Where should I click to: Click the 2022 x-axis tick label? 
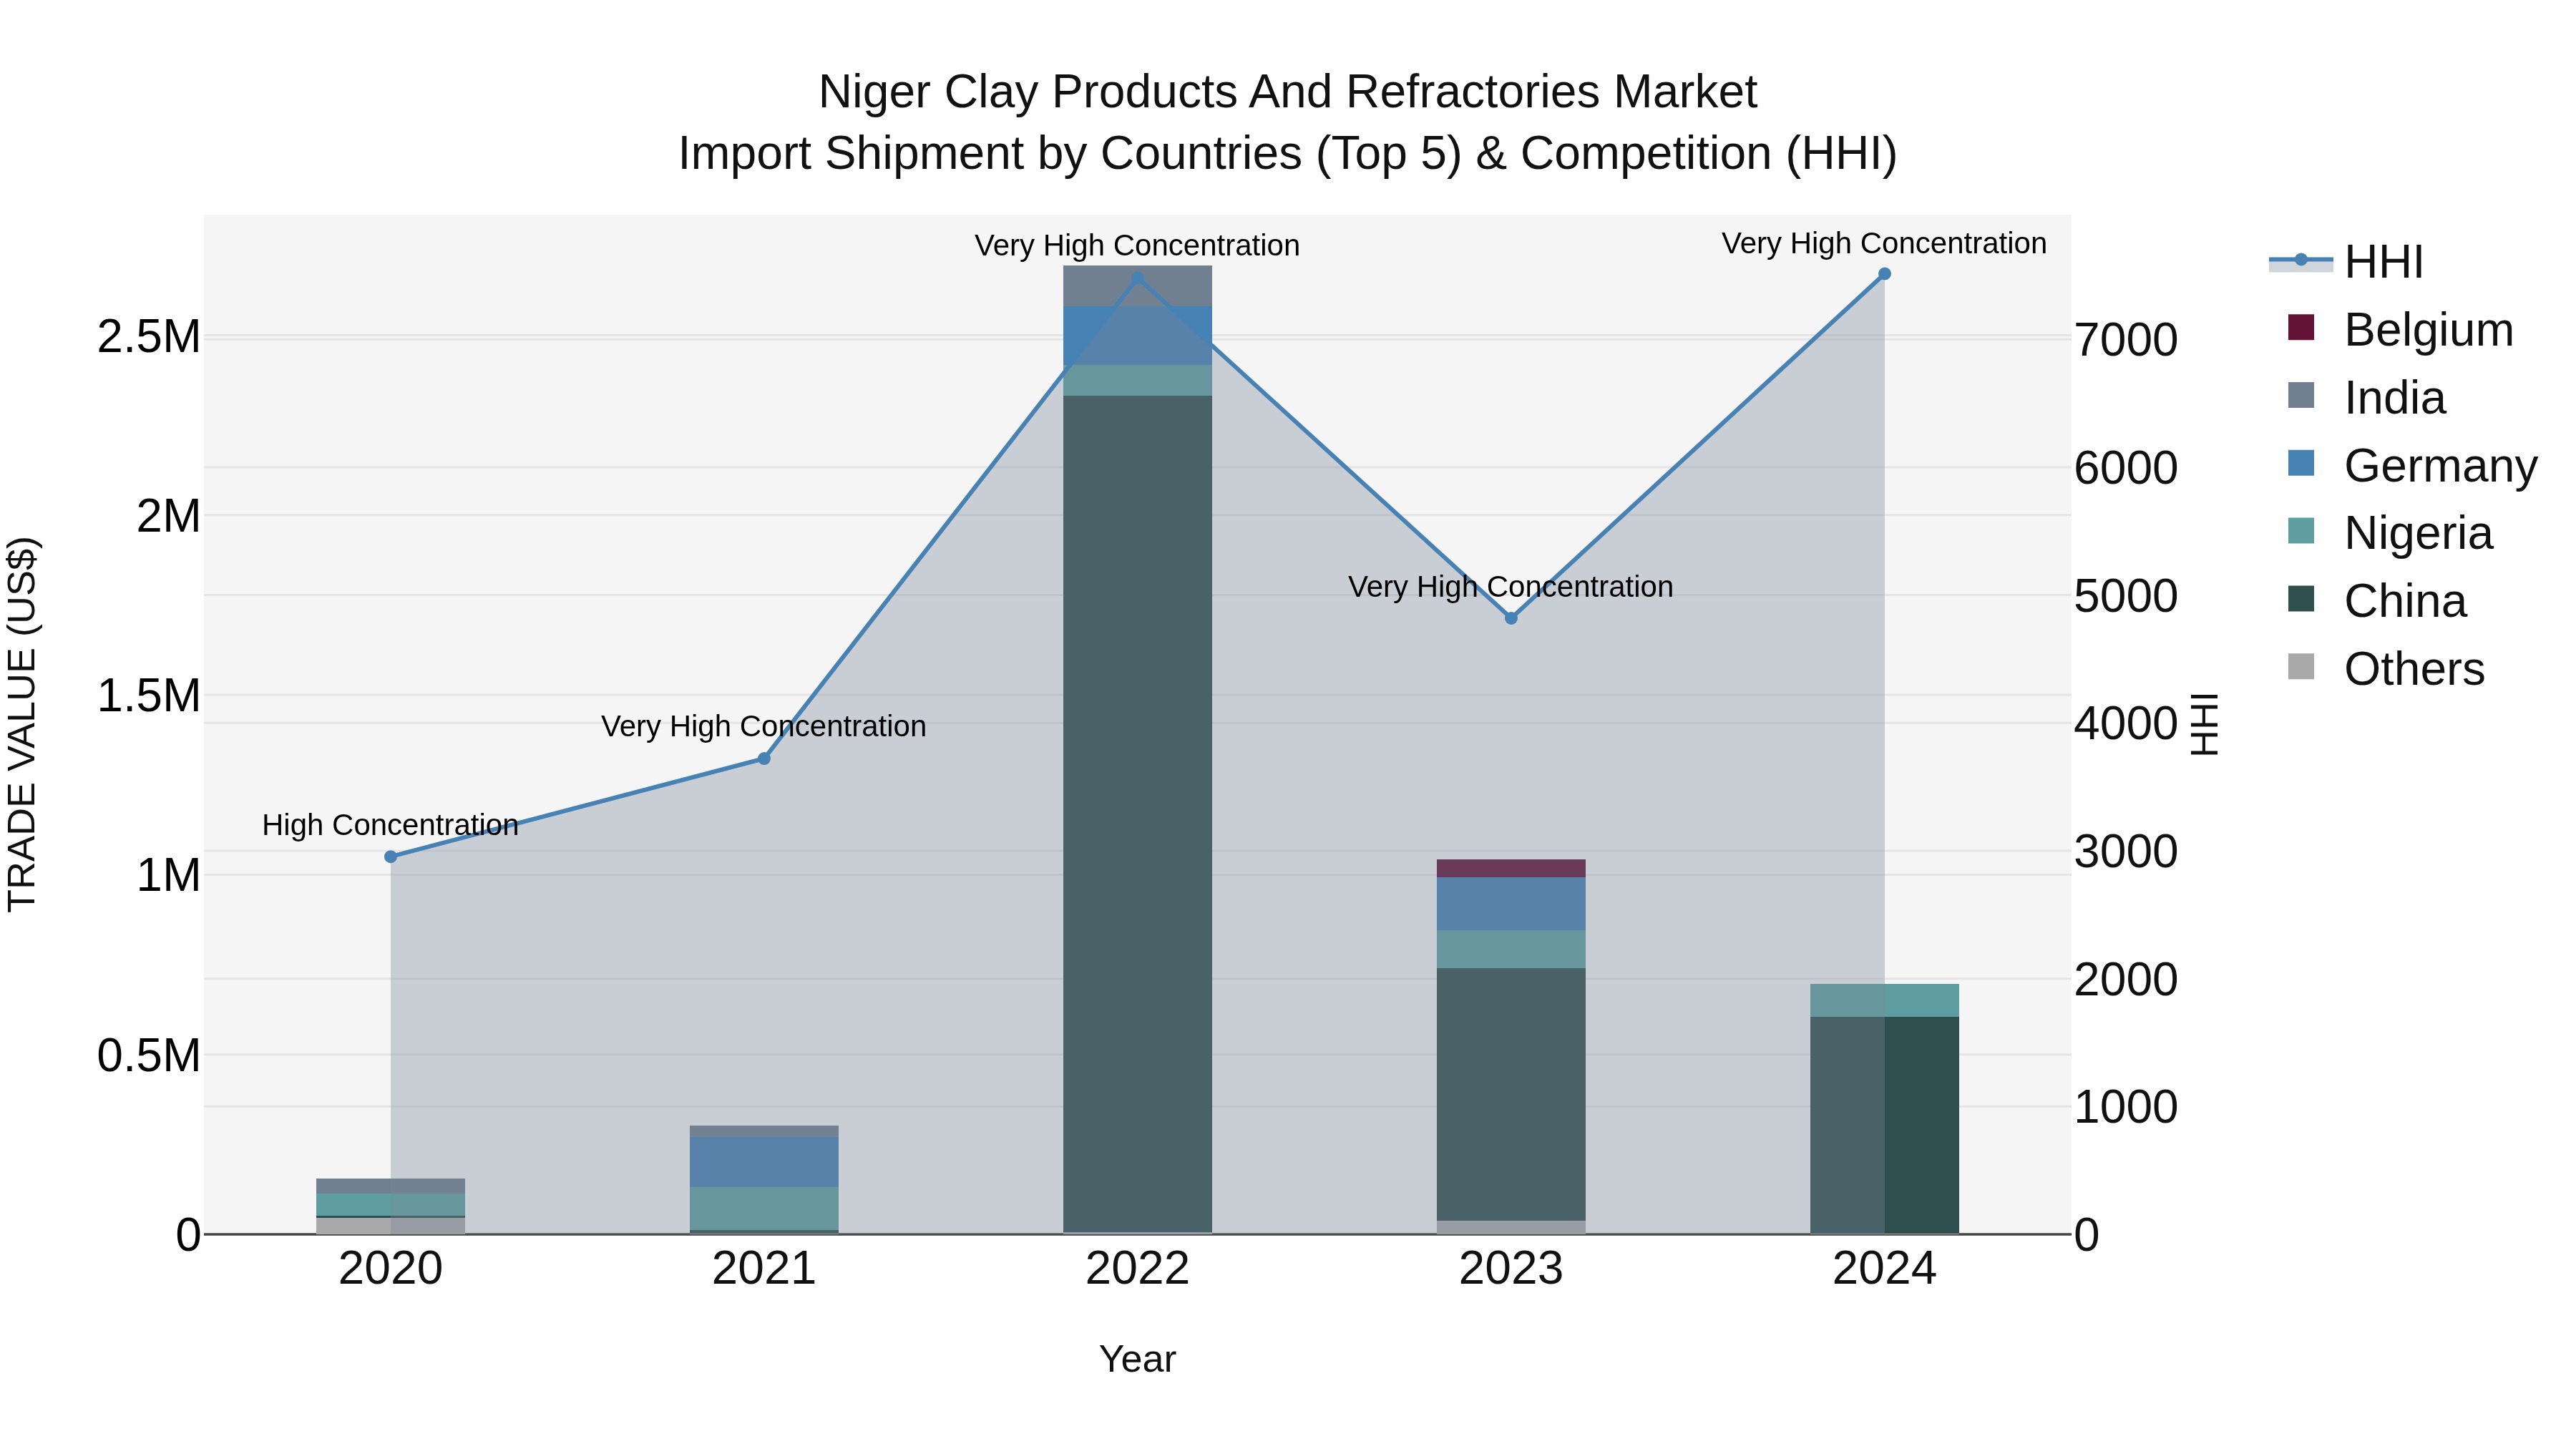[1137, 1268]
